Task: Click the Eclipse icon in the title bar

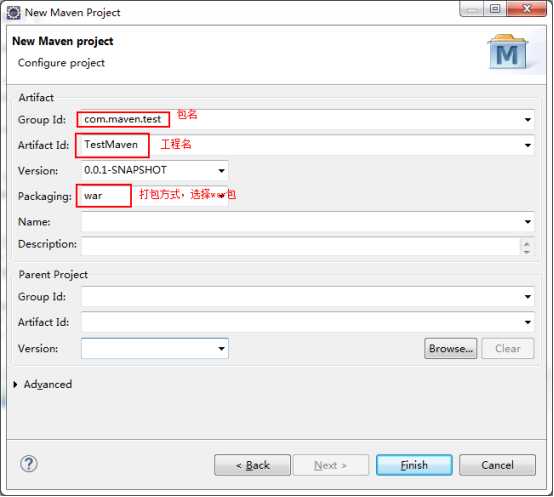Action: [x=14, y=13]
